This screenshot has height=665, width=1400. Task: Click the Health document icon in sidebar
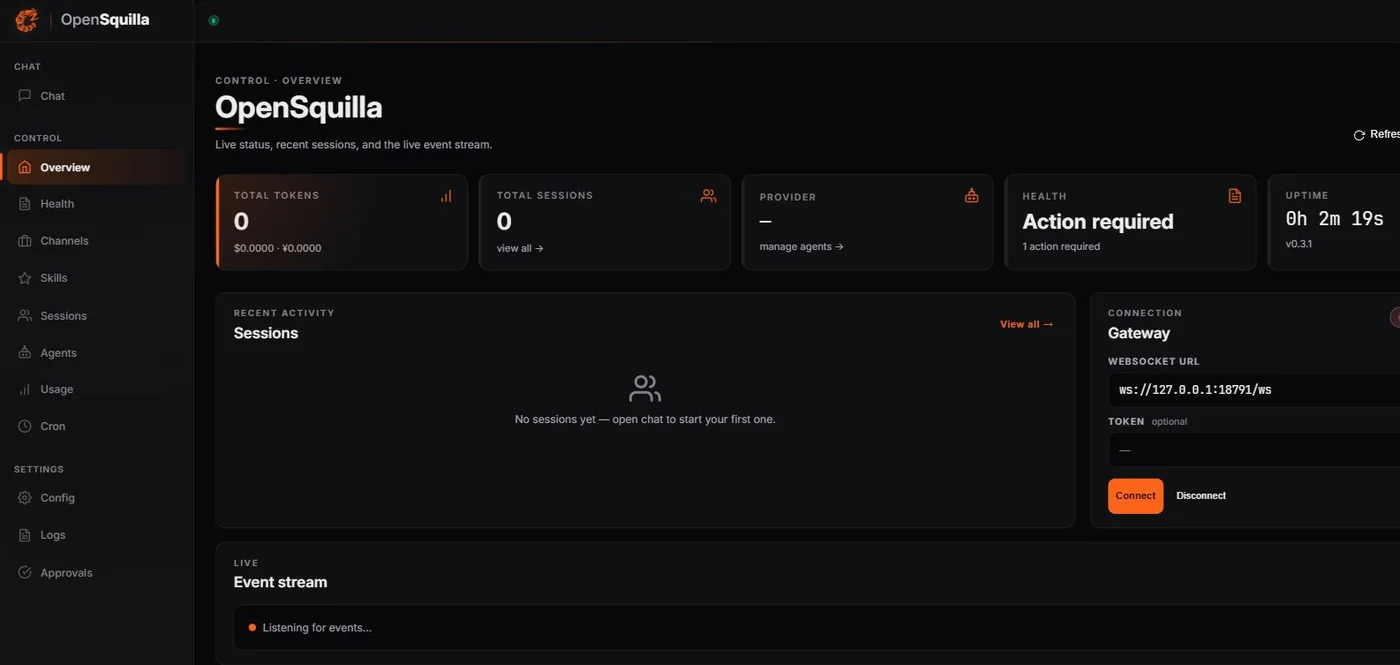point(25,204)
